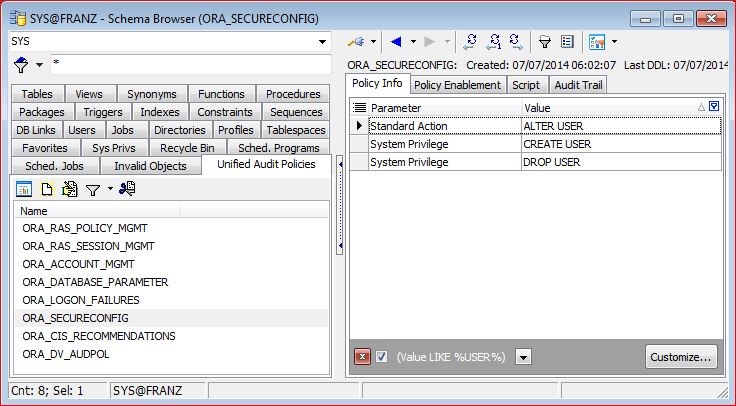Select the ALTER USER value cell
The width and height of the screenshot is (736, 406).
[621, 126]
